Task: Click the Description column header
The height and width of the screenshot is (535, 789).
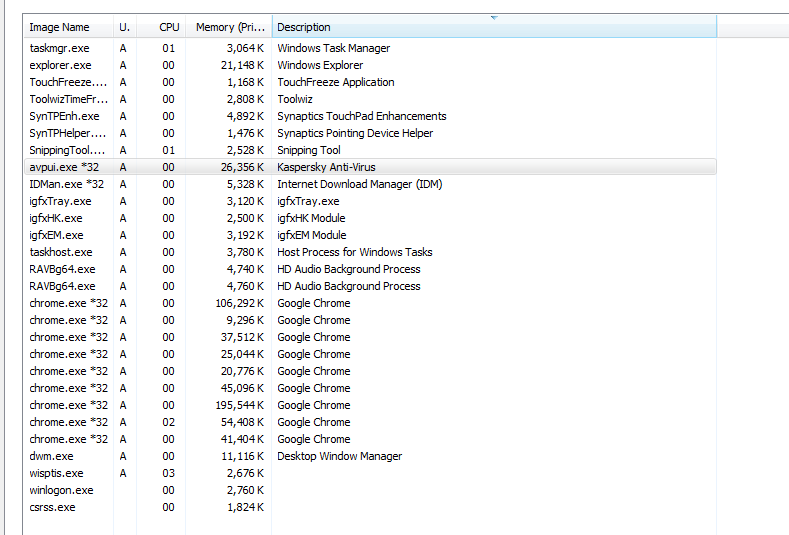Action: 494,27
